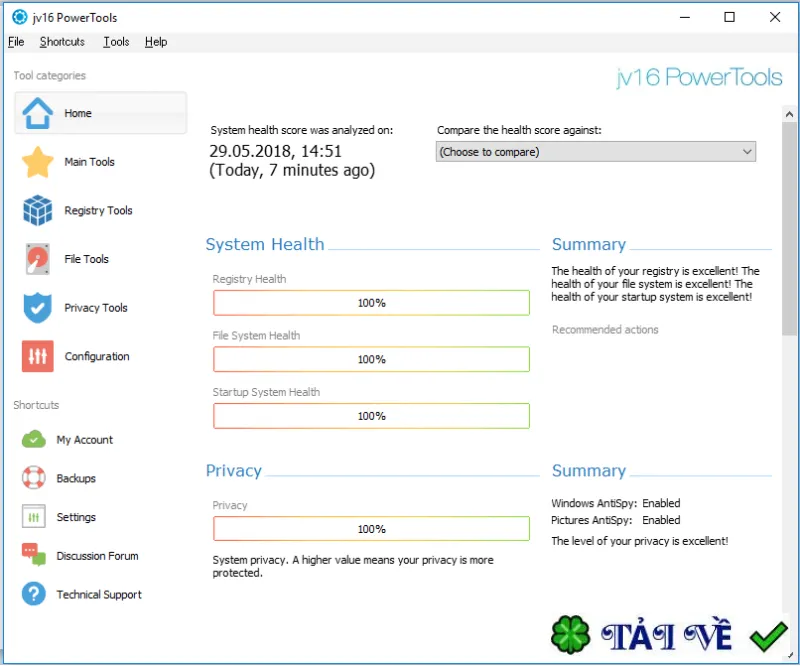Click the vertical scrollbar up arrow
Viewport: 800px width, 666px height.
coord(789,114)
